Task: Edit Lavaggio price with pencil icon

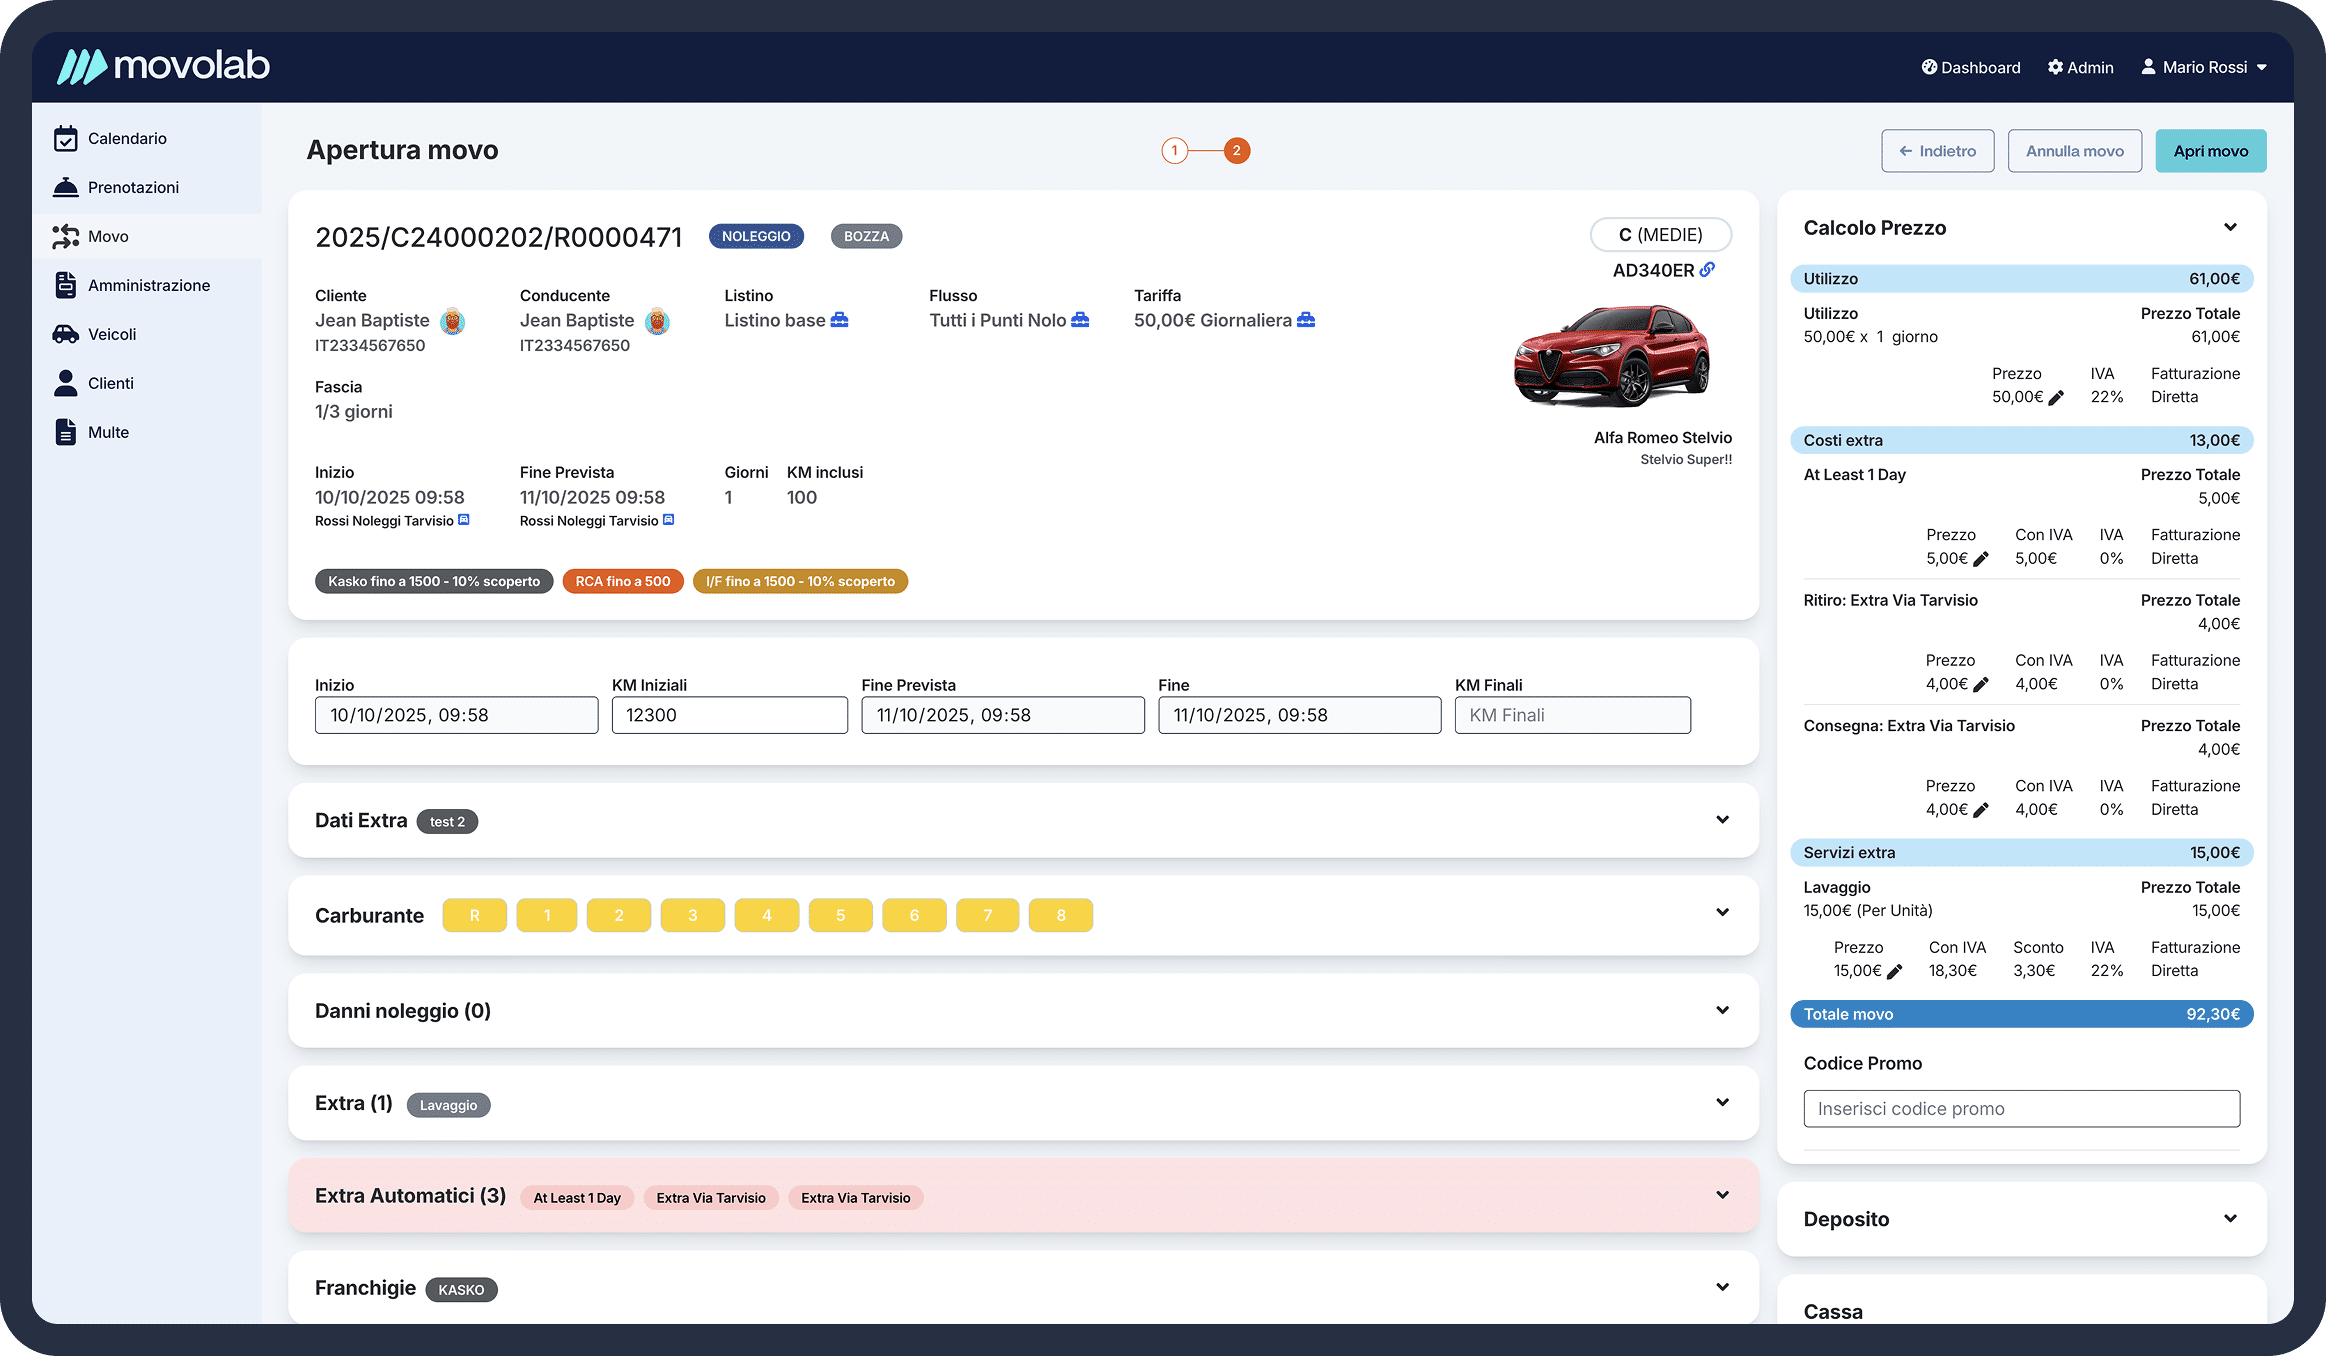Action: click(1894, 972)
